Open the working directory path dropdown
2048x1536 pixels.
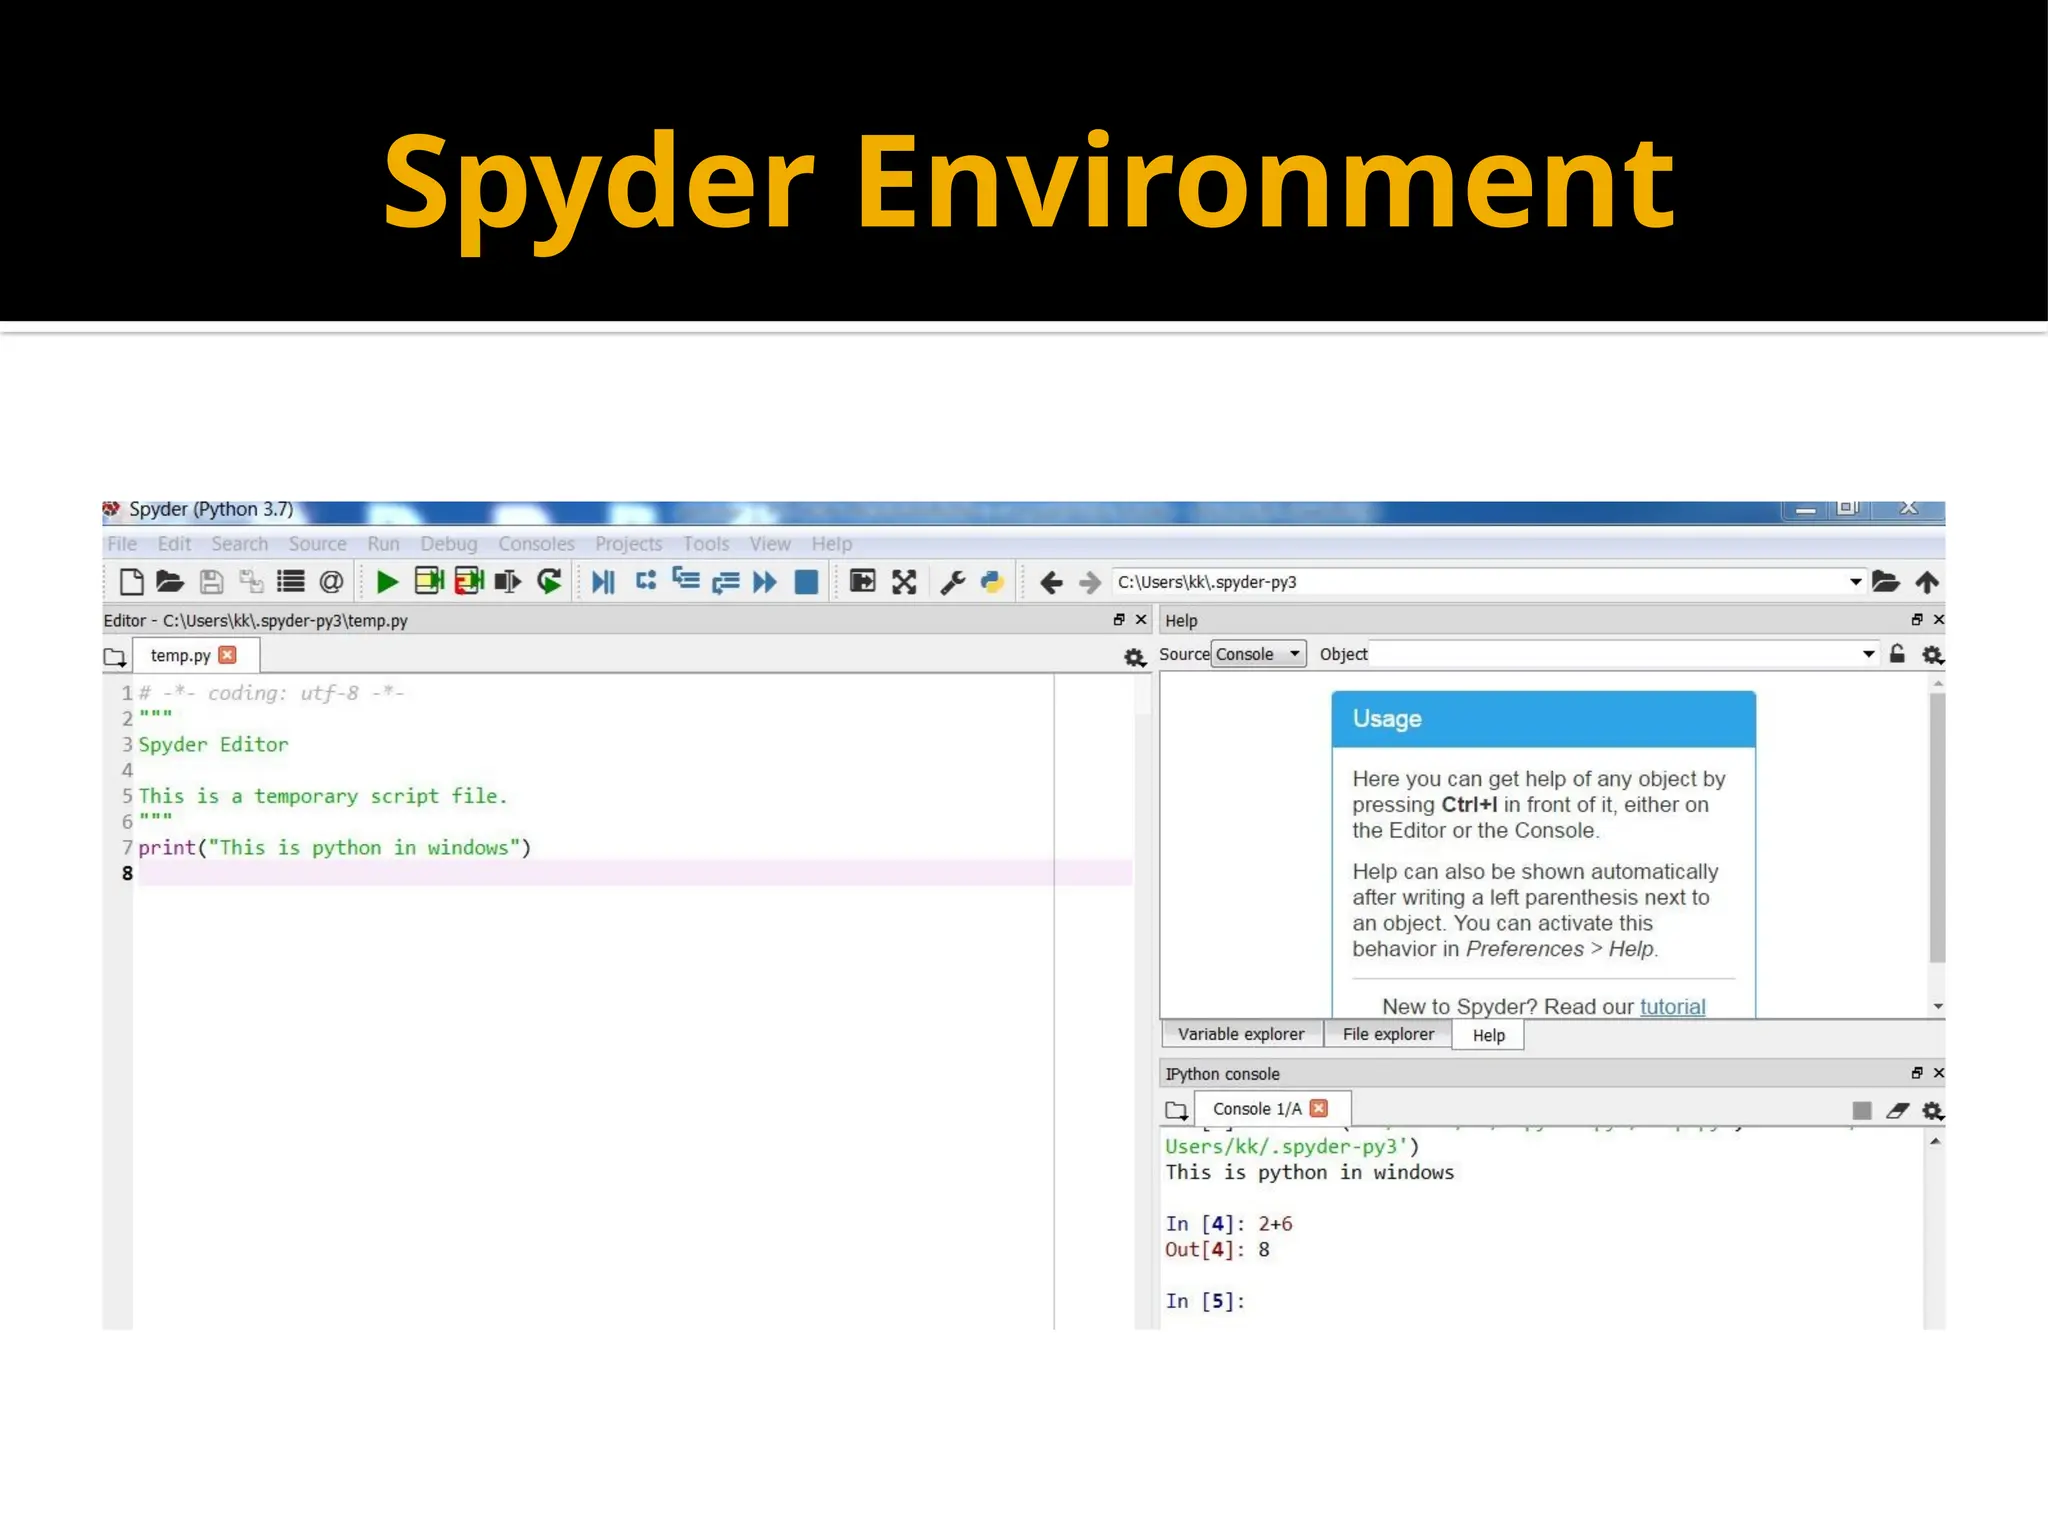(1855, 582)
